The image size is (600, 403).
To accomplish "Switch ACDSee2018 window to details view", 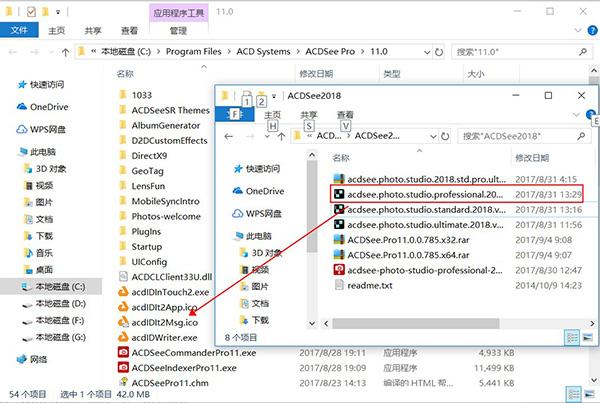I will coord(572,338).
